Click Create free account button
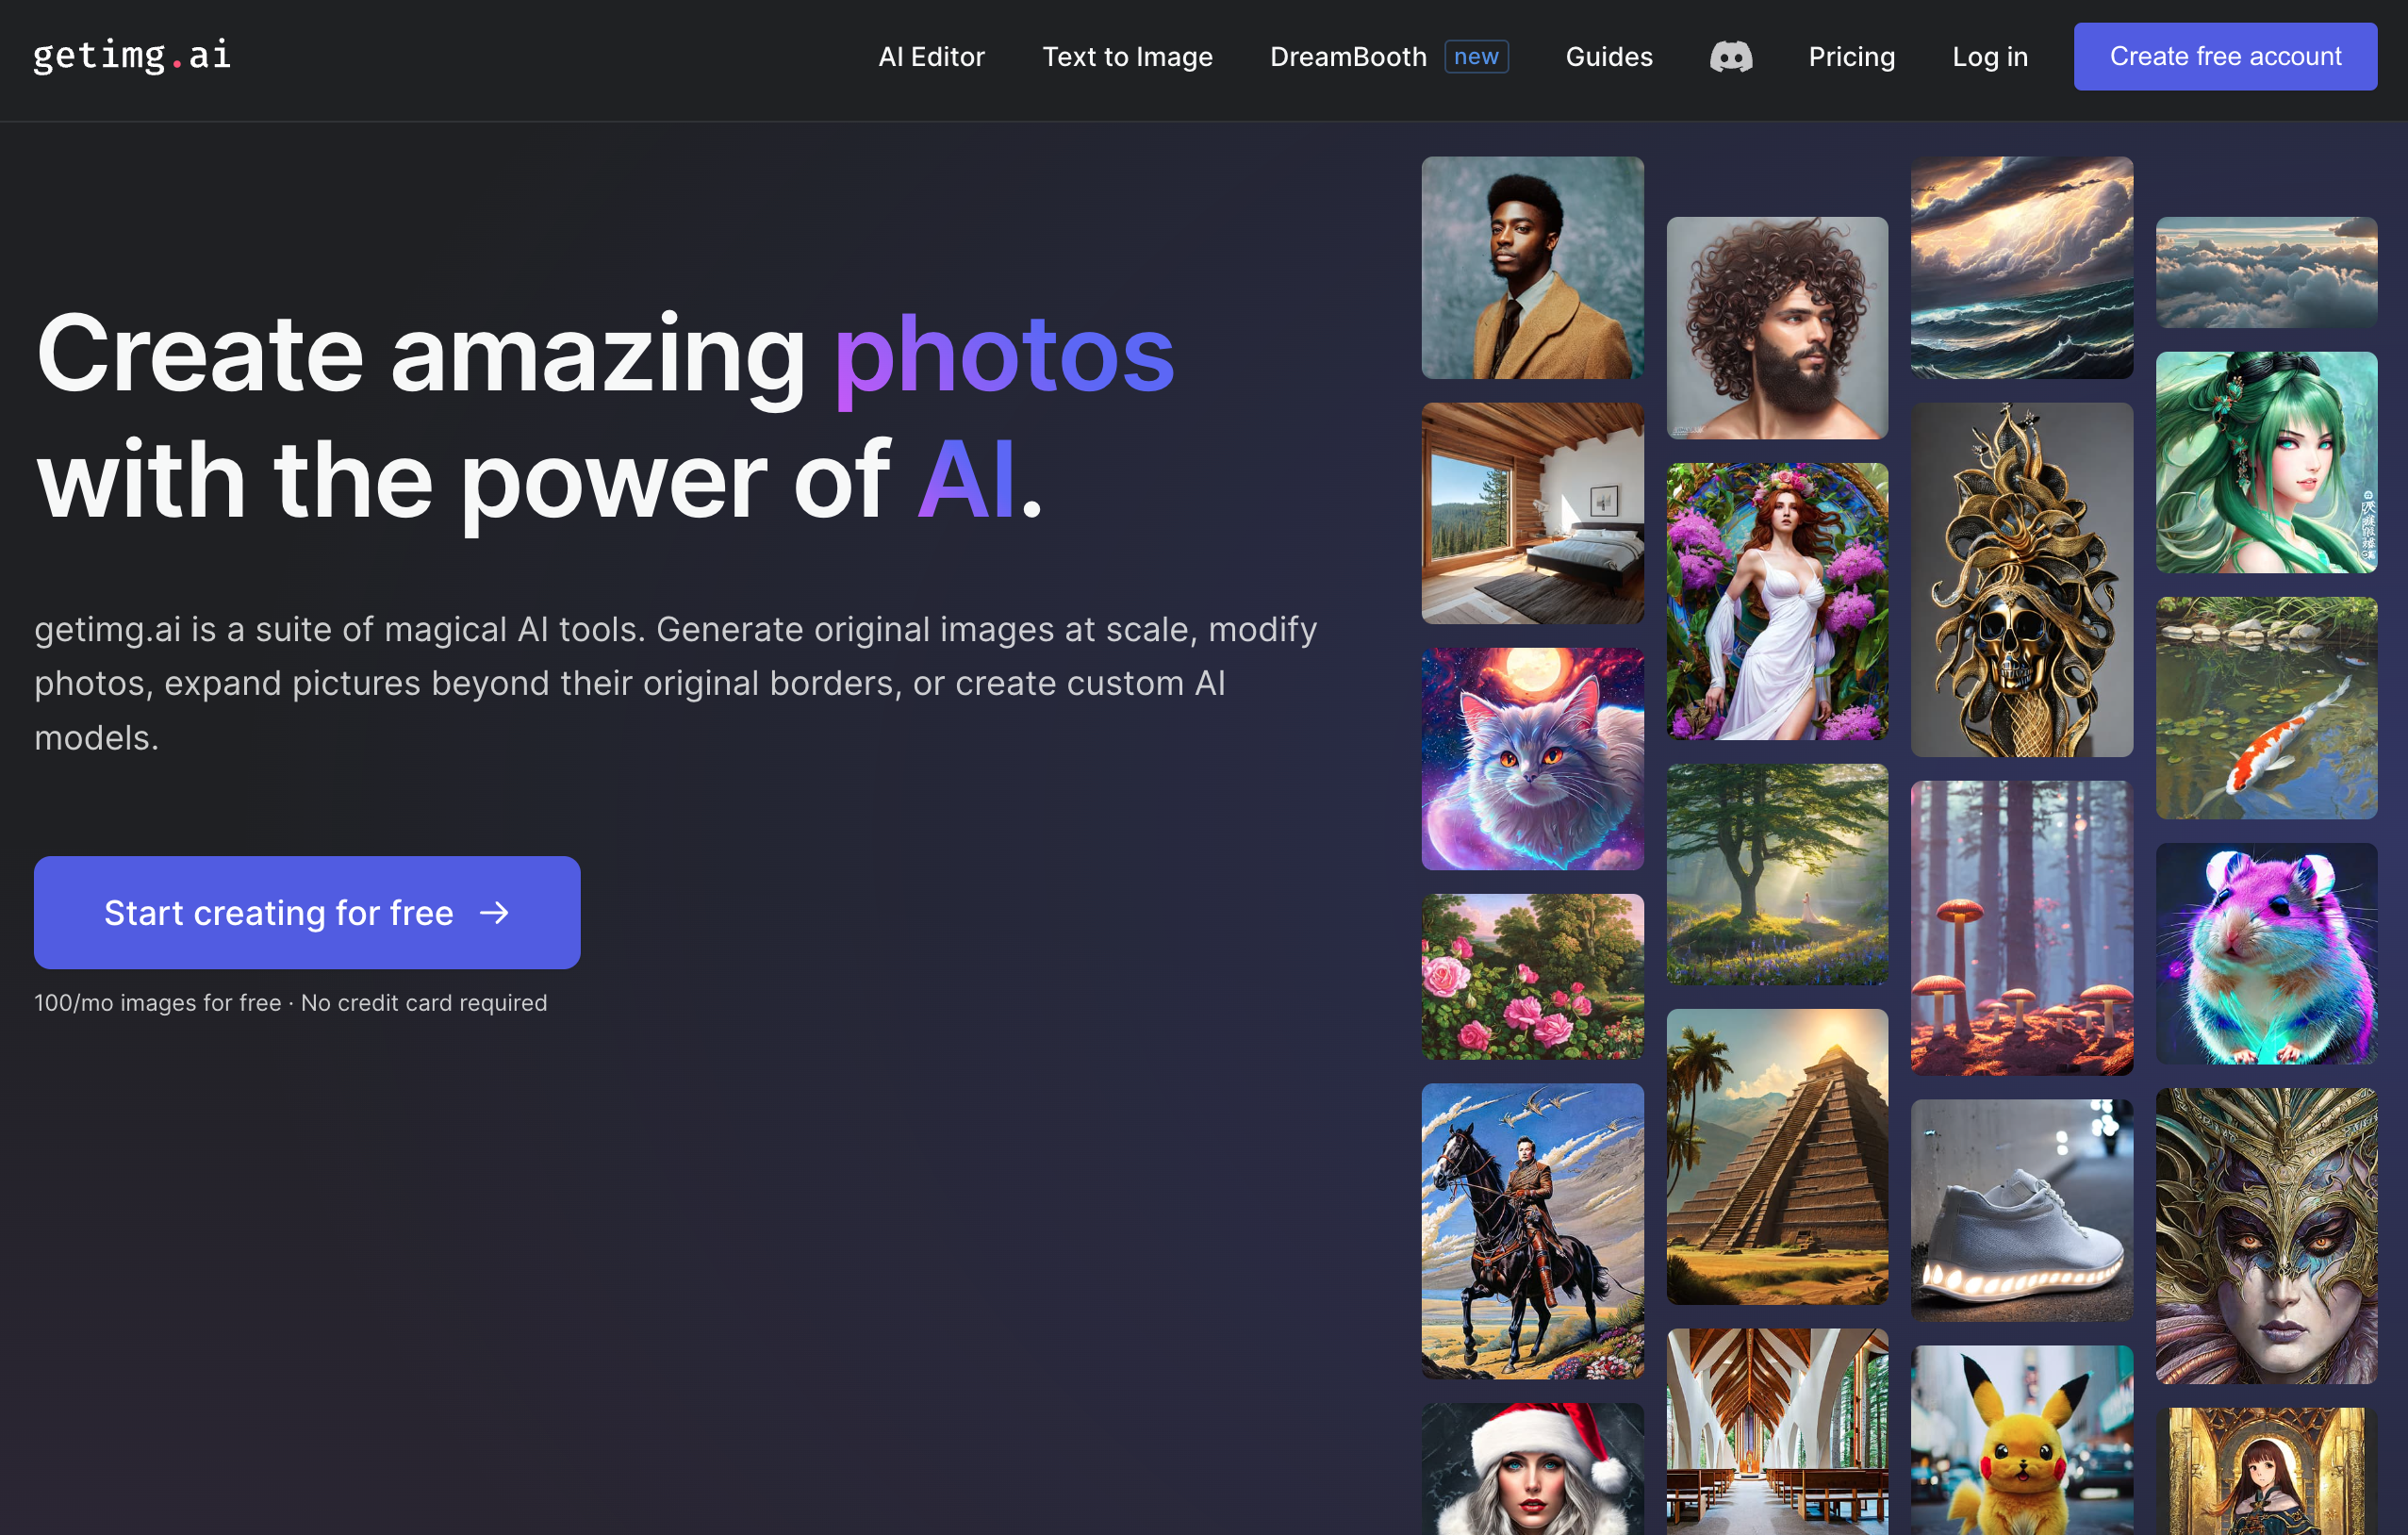The image size is (2408, 1535). [x=2225, y=57]
